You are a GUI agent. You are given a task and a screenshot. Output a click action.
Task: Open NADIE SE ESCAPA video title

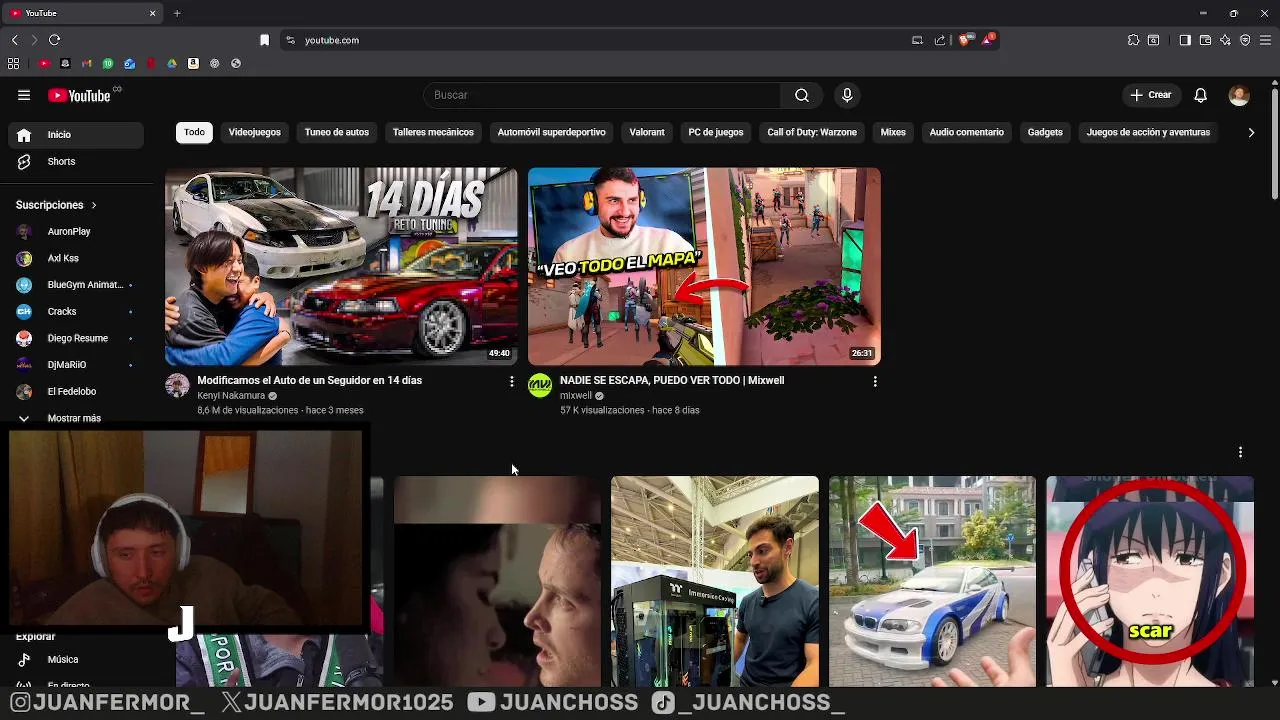[x=672, y=380]
